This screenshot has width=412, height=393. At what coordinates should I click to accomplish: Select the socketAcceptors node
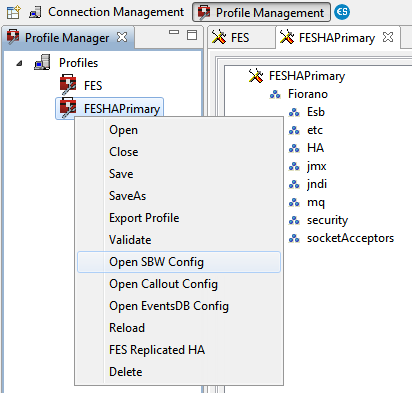(x=350, y=238)
